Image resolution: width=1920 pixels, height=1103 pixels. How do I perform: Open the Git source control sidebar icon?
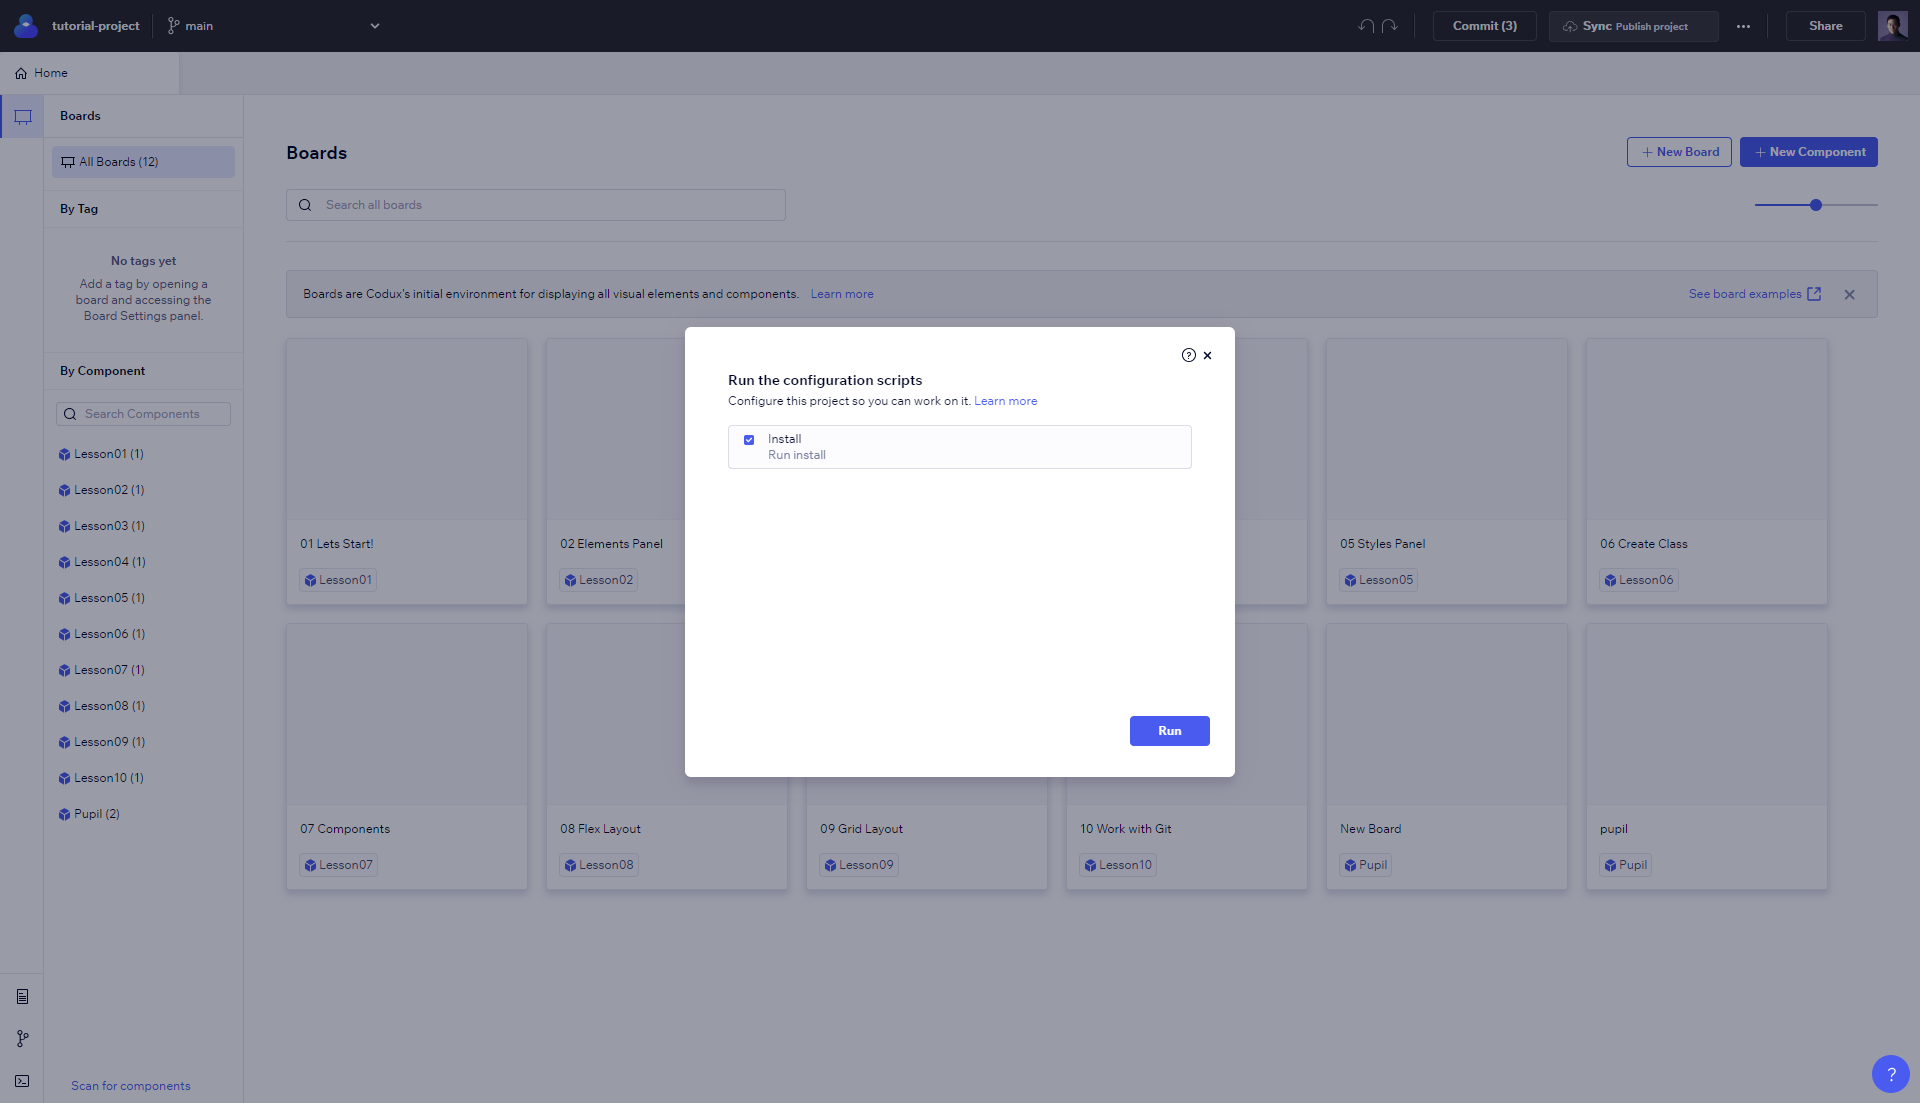[x=22, y=1039]
